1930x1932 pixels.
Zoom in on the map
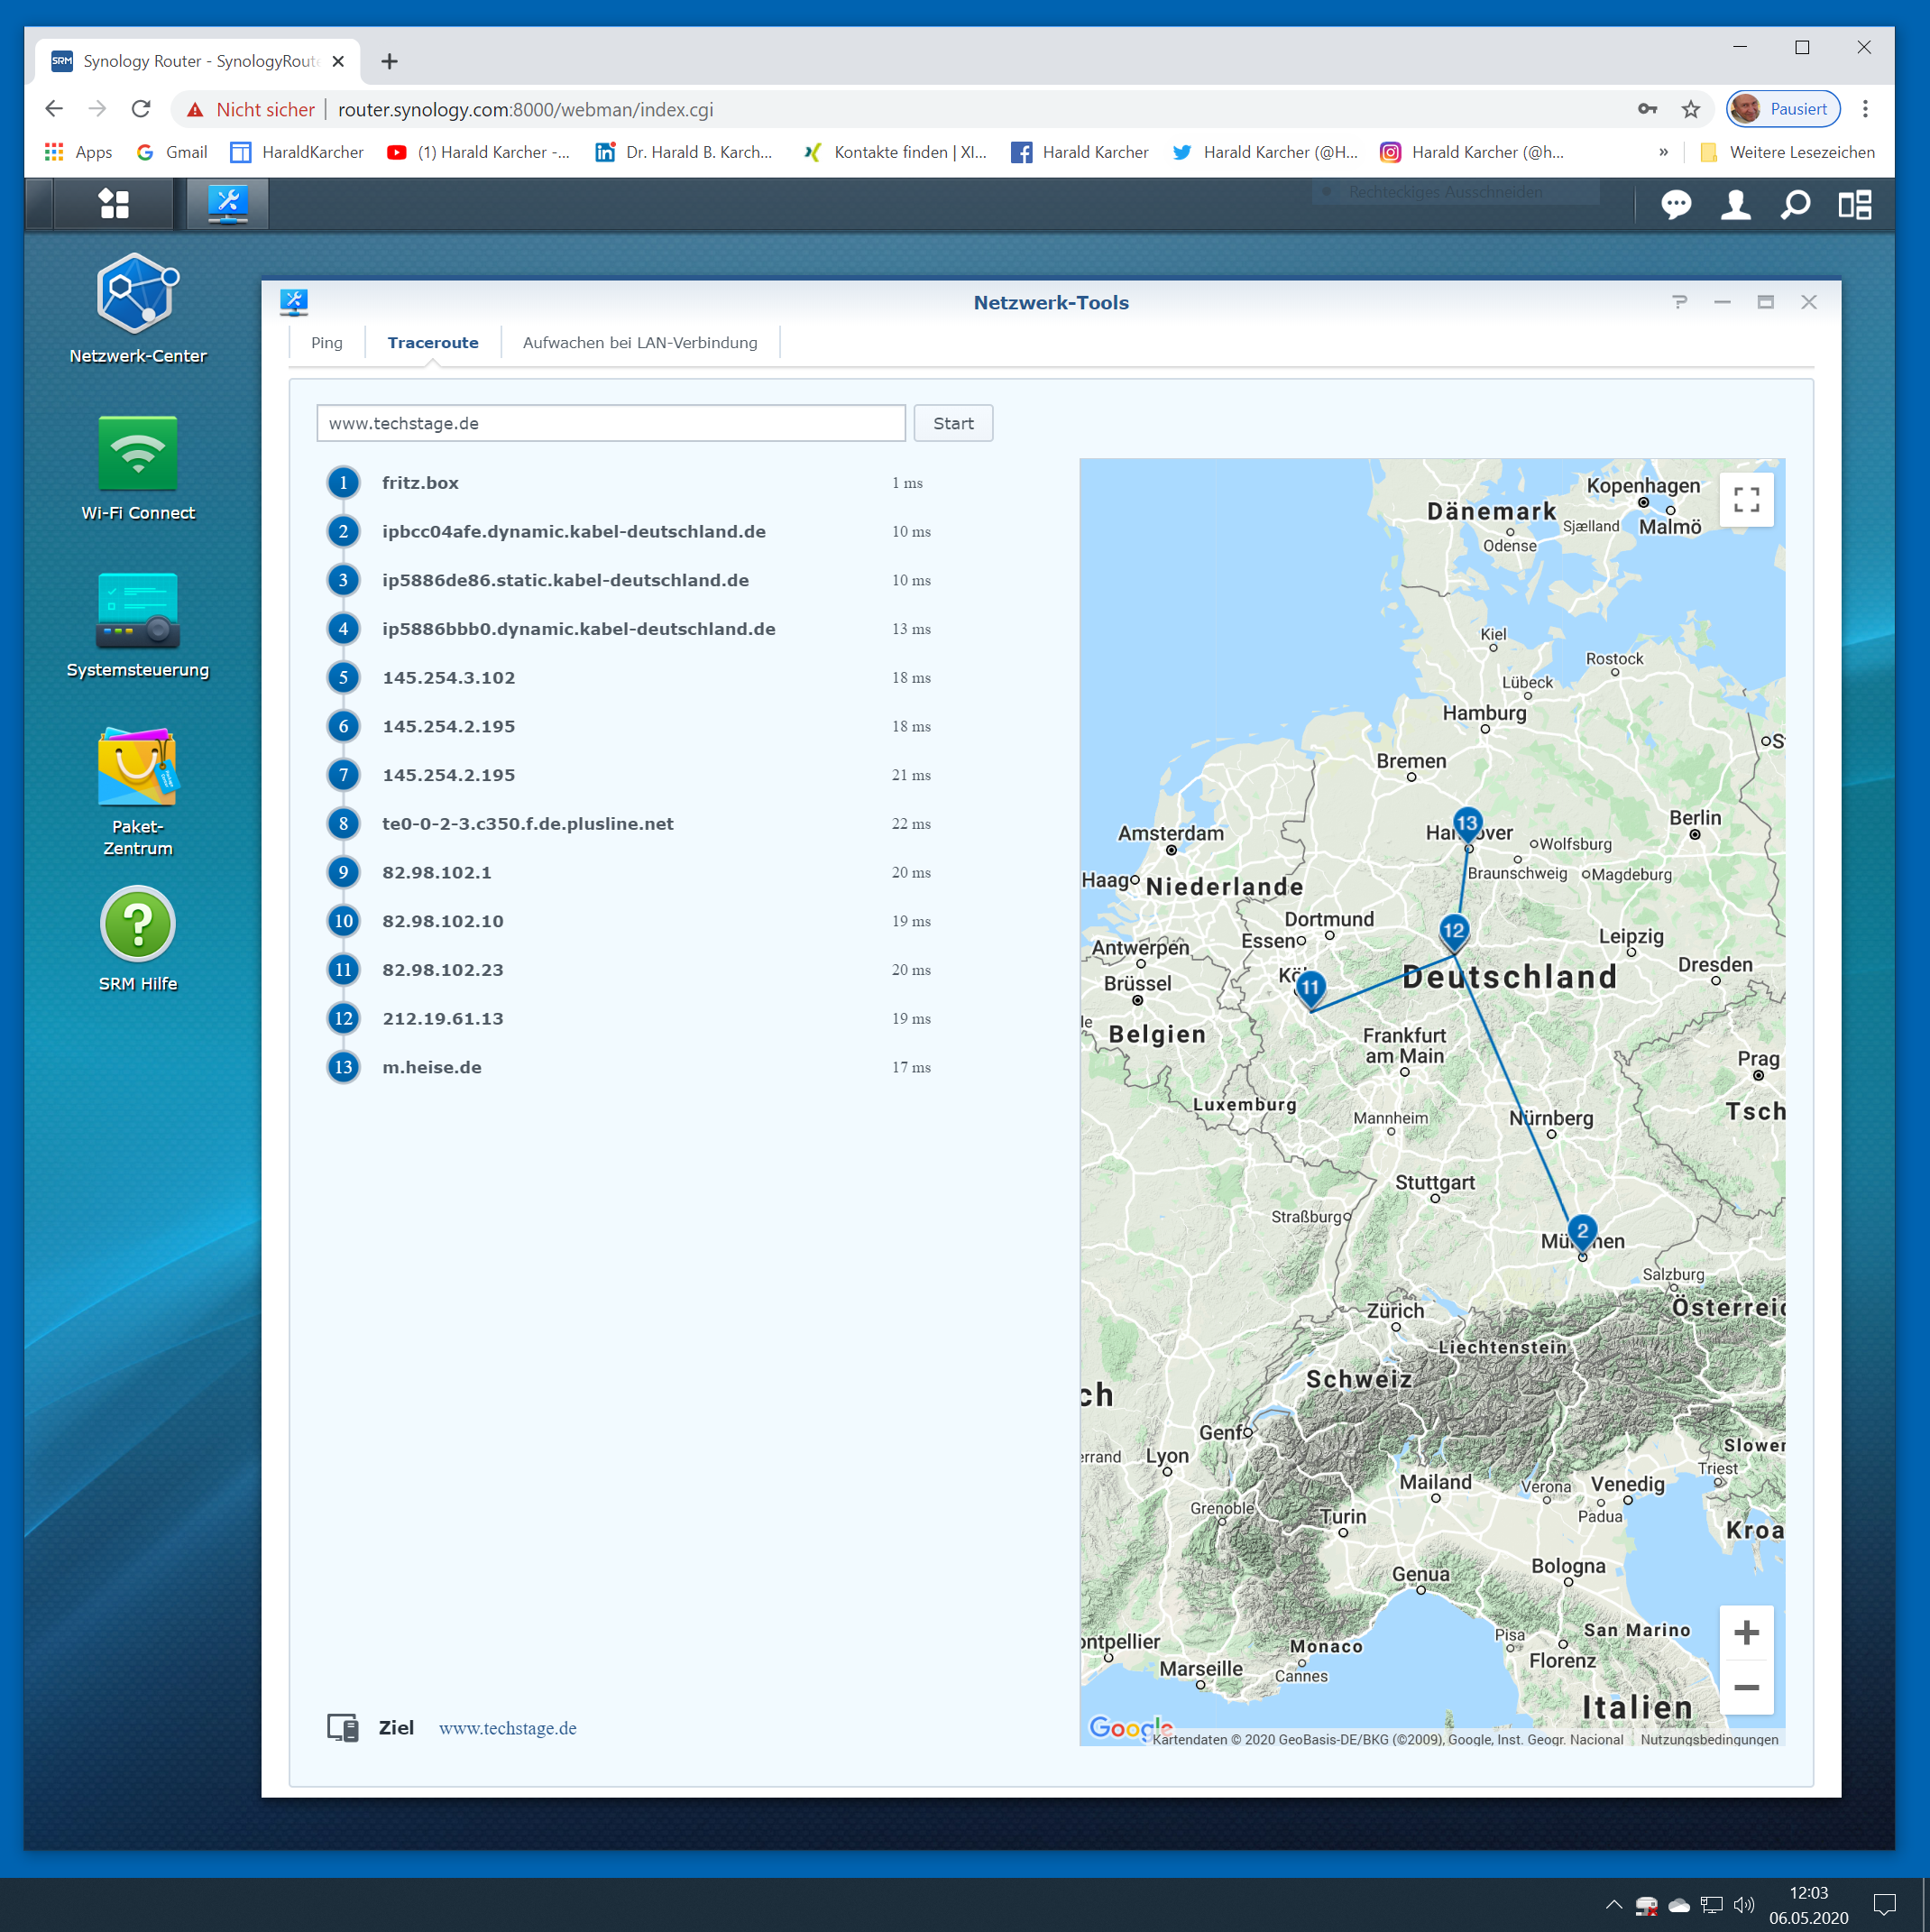click(1746, 1633)
